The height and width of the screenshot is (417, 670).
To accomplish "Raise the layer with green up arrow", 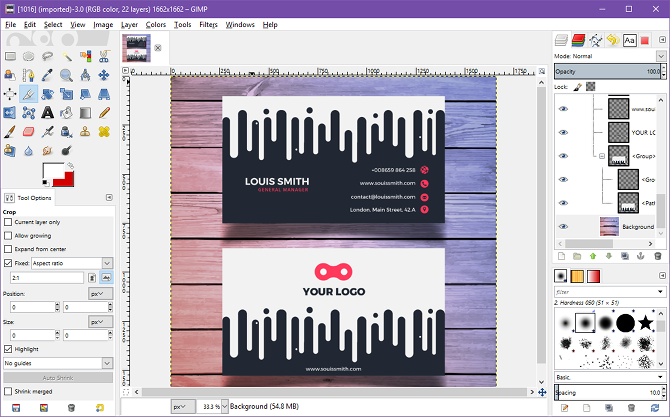I will click(x=593, y=256).
